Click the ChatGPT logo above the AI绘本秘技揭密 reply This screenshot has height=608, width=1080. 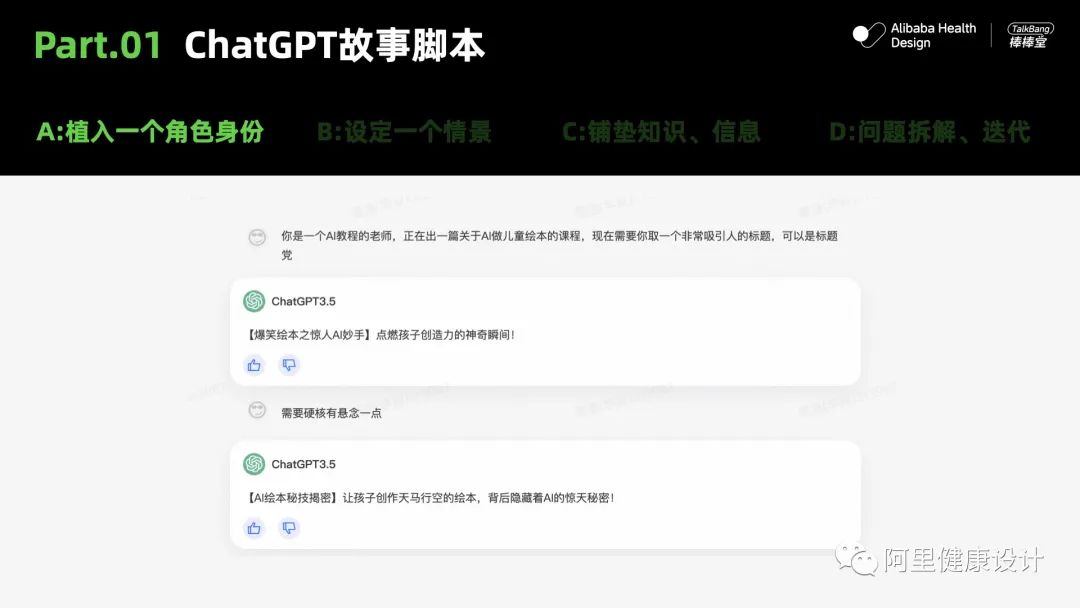point(254,464)
